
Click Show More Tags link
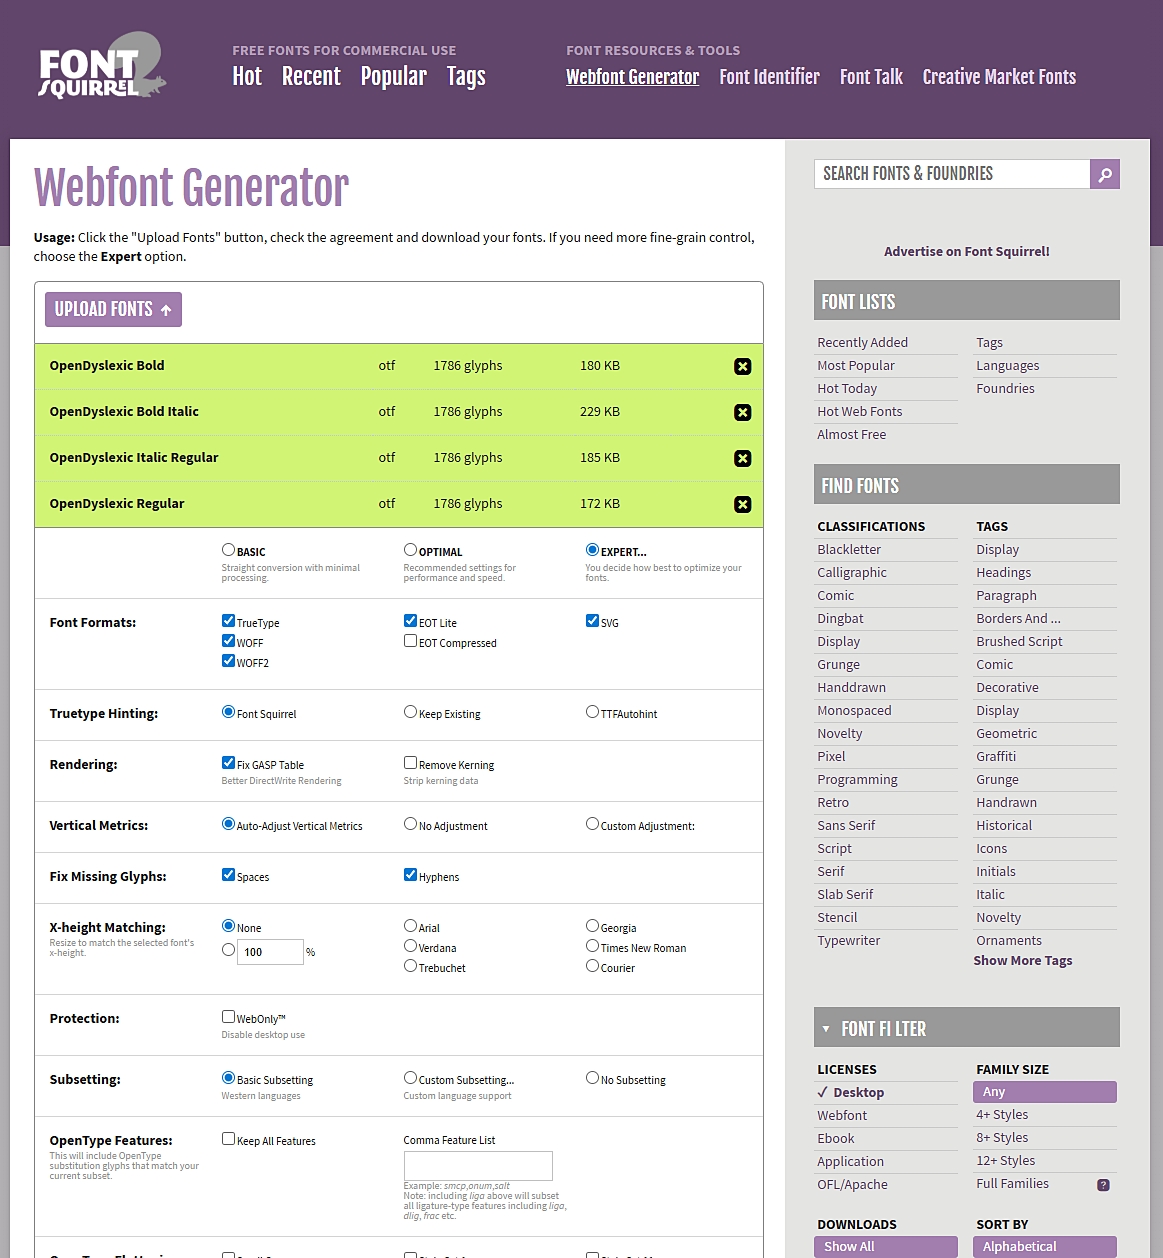pyautogui.click(x=1023, y=960)
